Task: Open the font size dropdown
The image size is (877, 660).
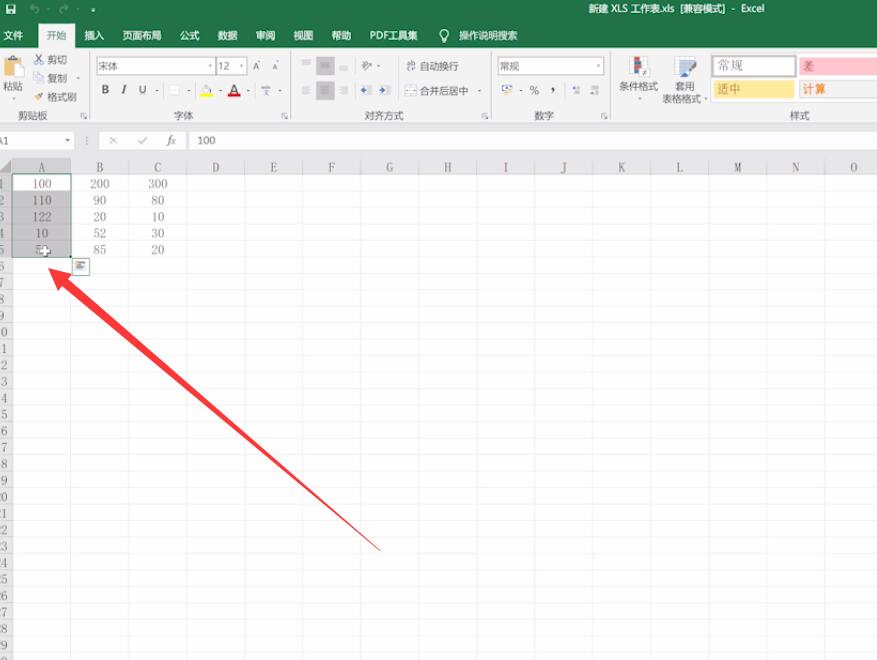Action: (x=242, y=66)
